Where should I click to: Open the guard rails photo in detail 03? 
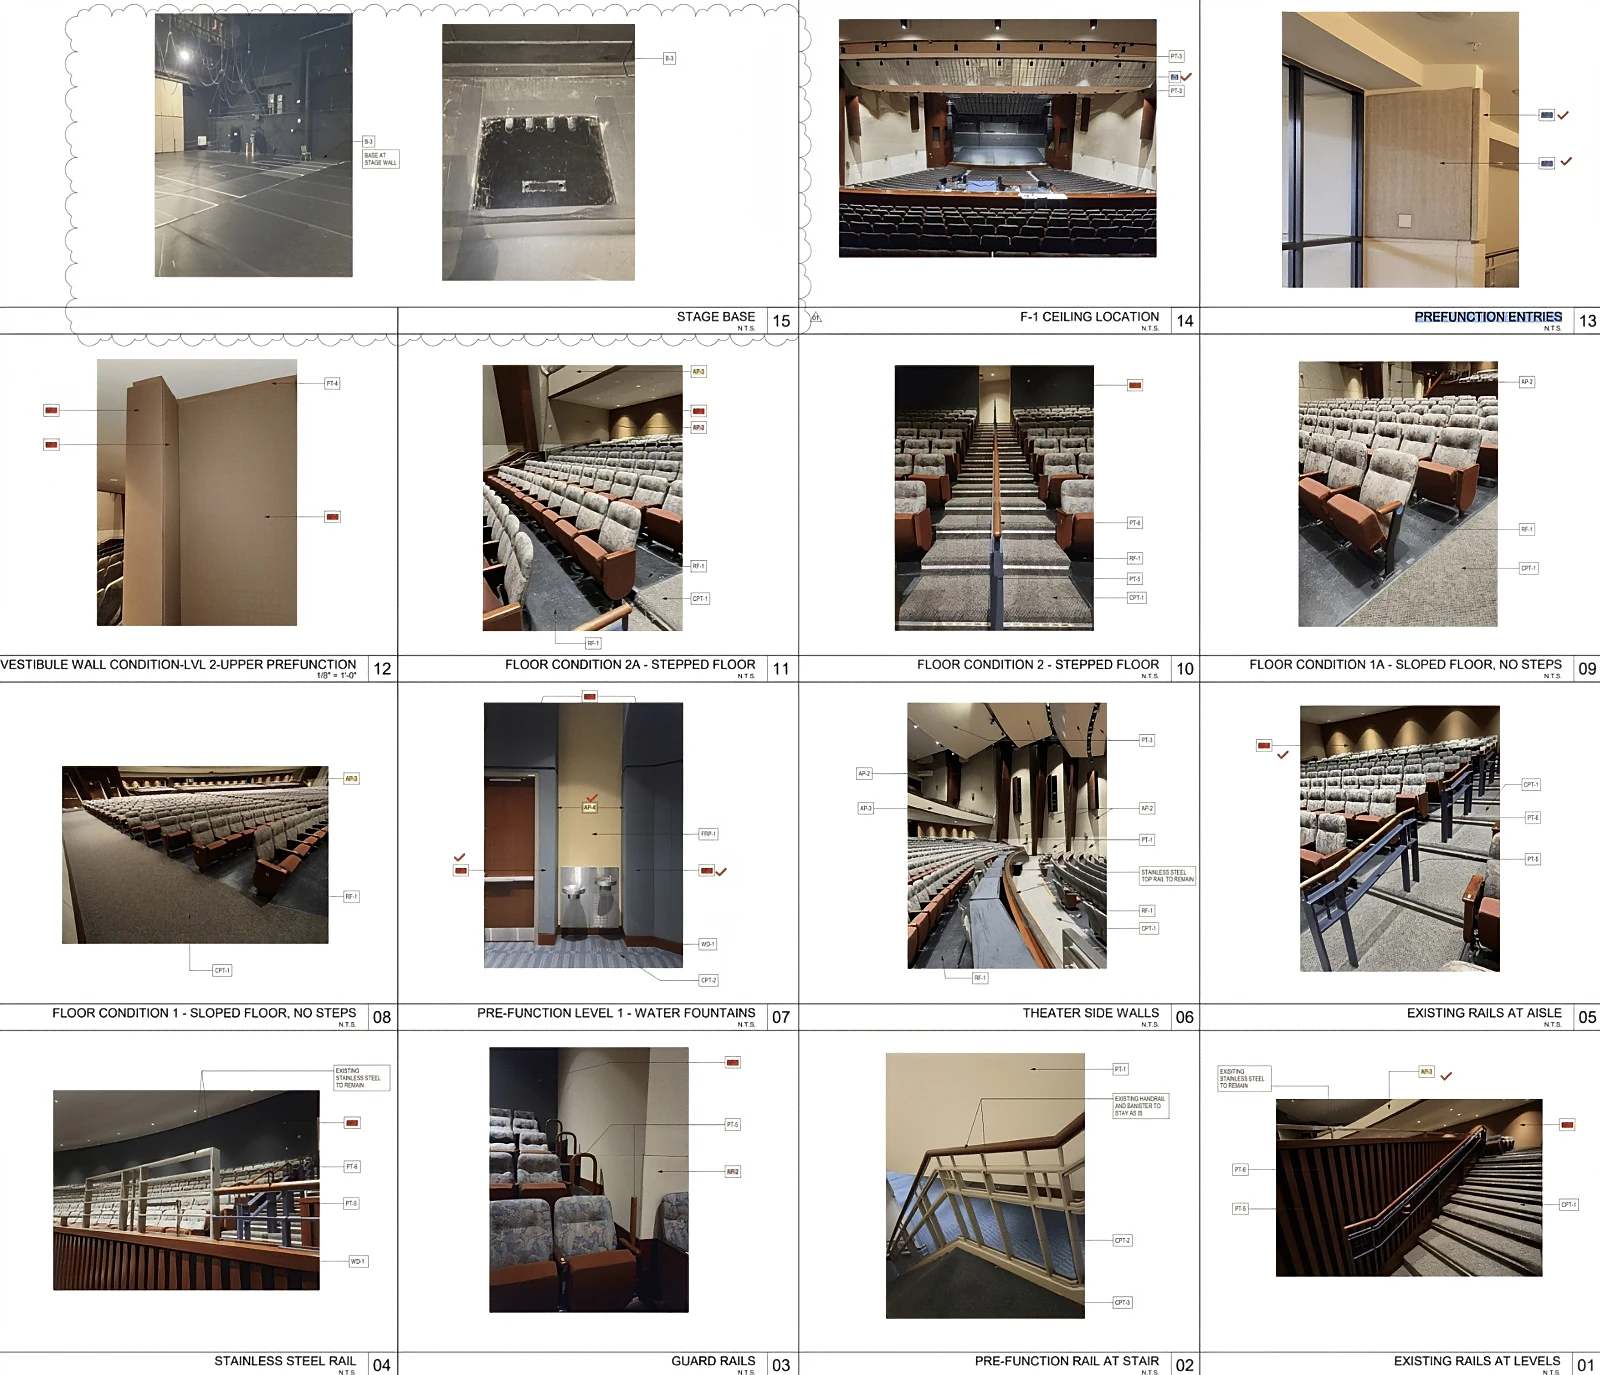pos(589,1180)
